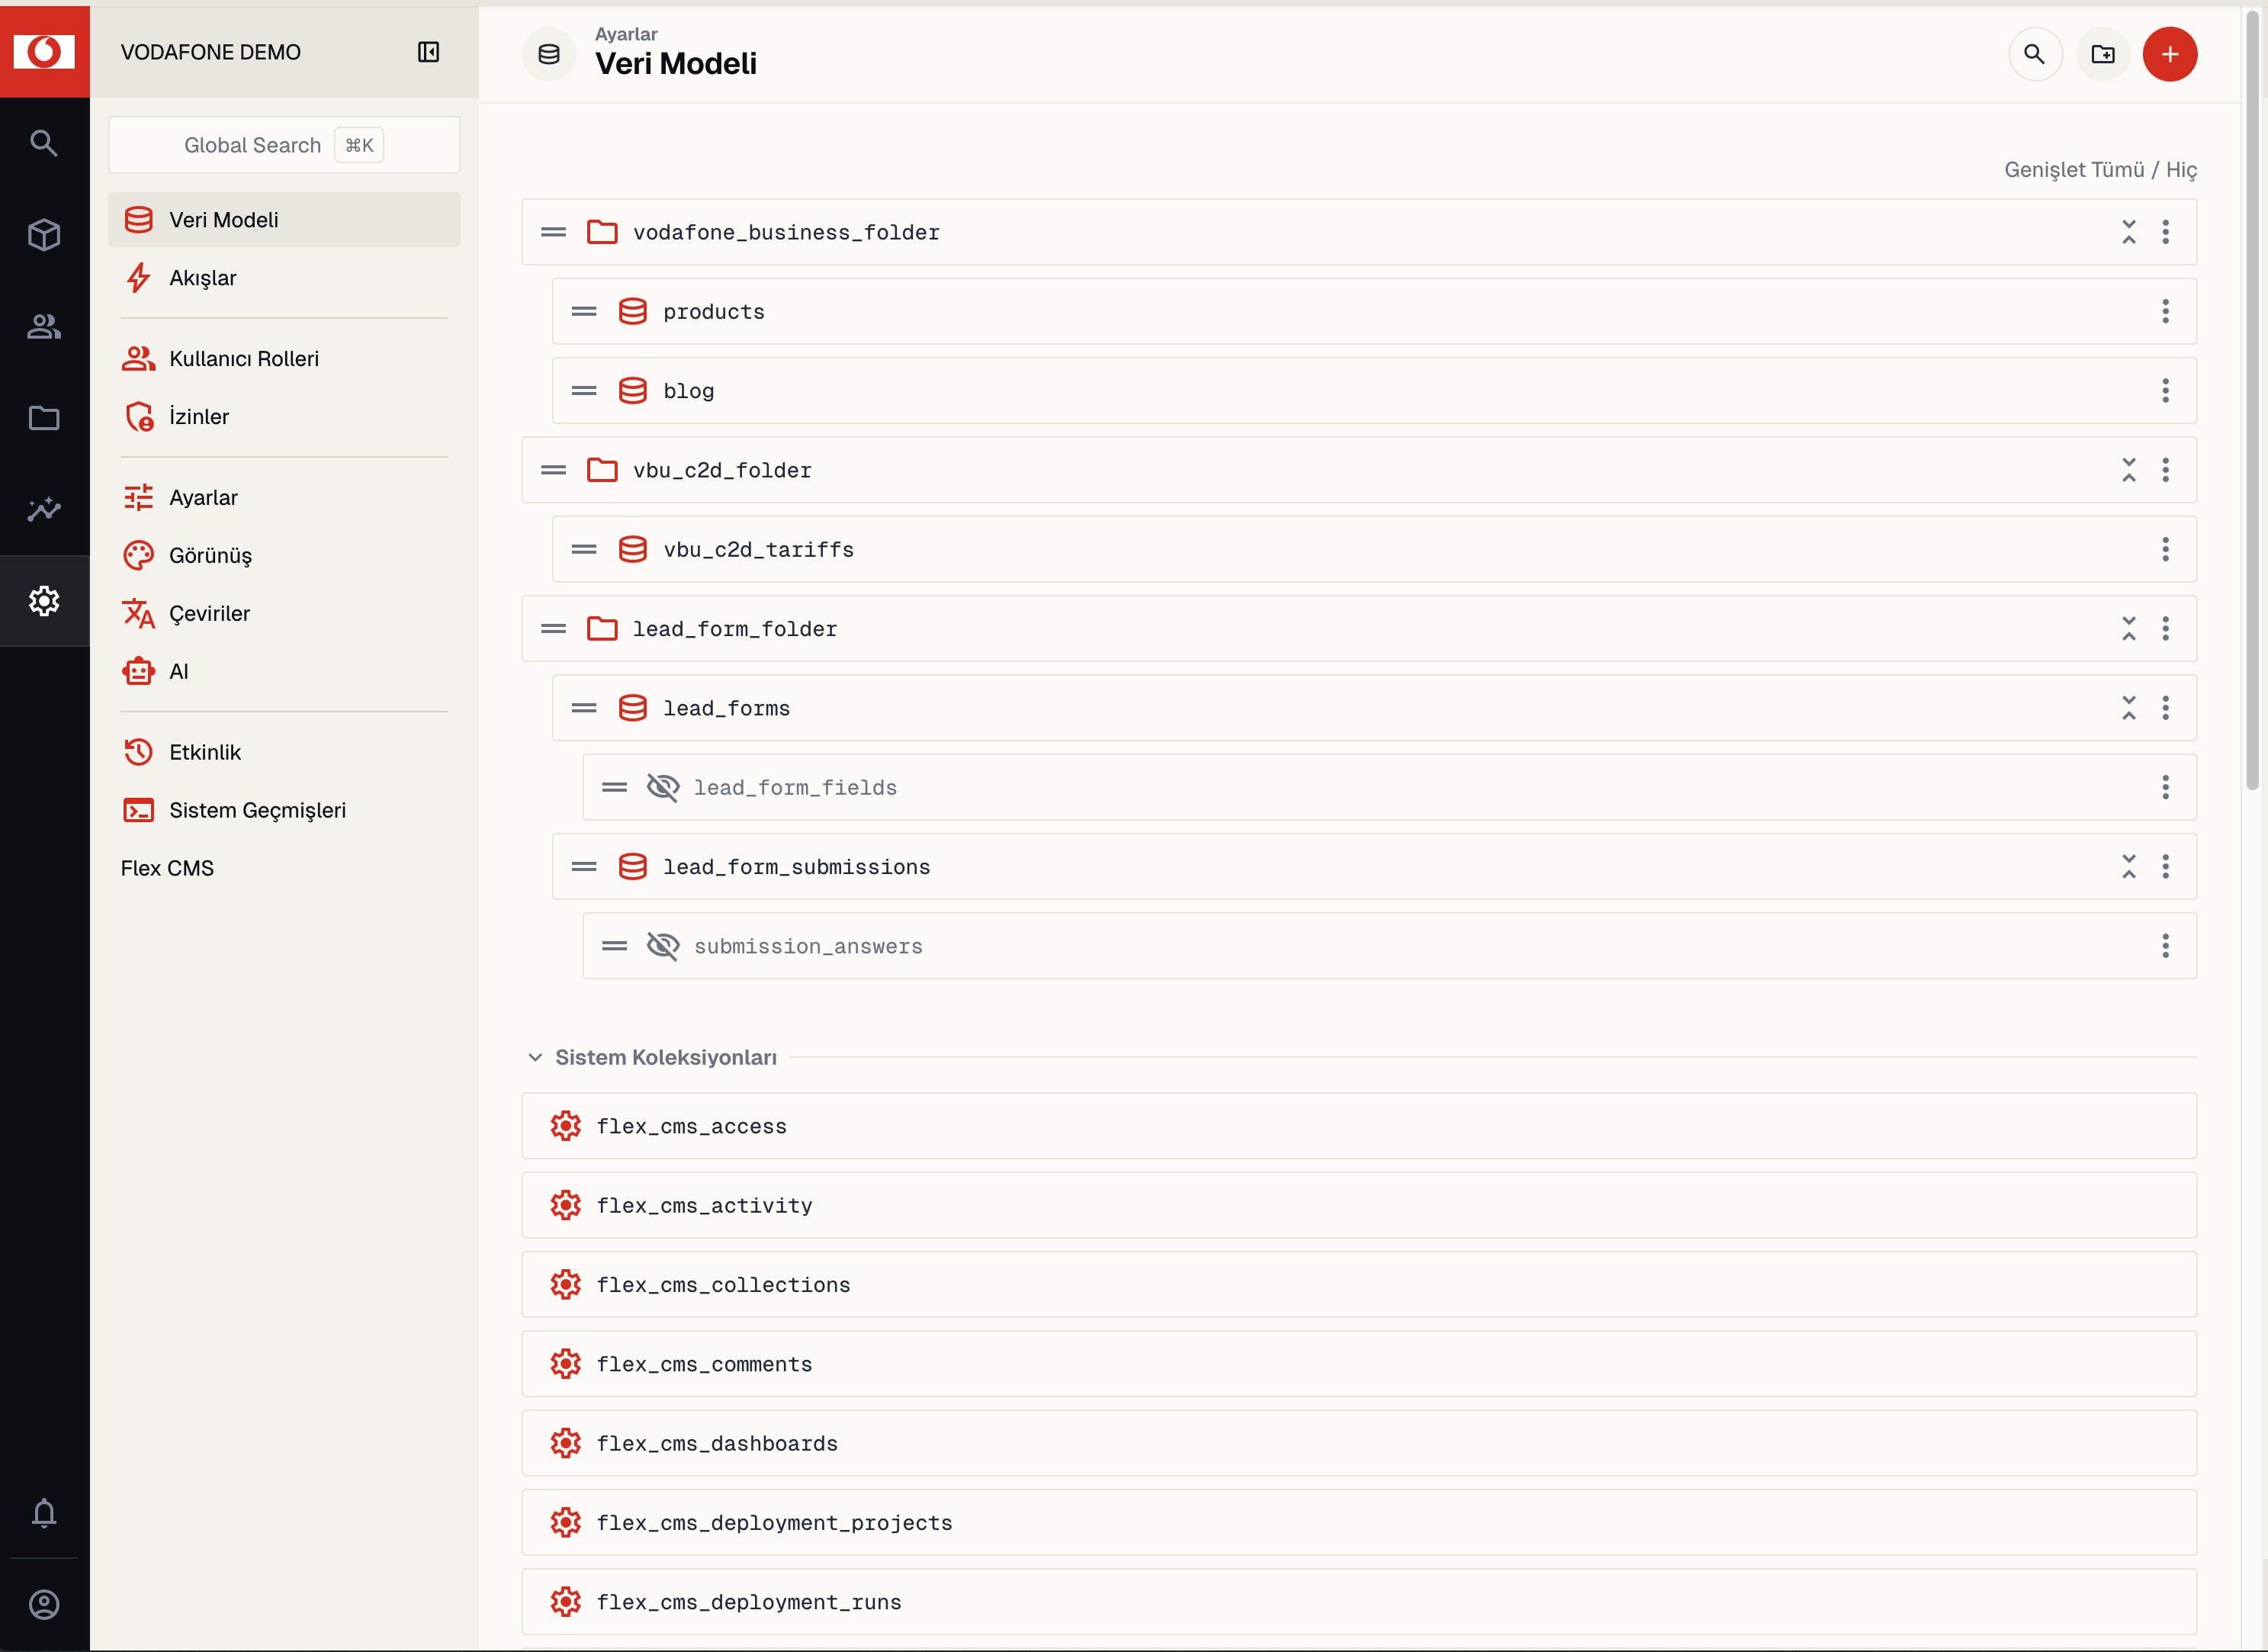Image resolution: width=2268 pixels, height=1652 pixels.
Task: Collapse lead_forms nested collections
Action: click(x=2129, y=708)
